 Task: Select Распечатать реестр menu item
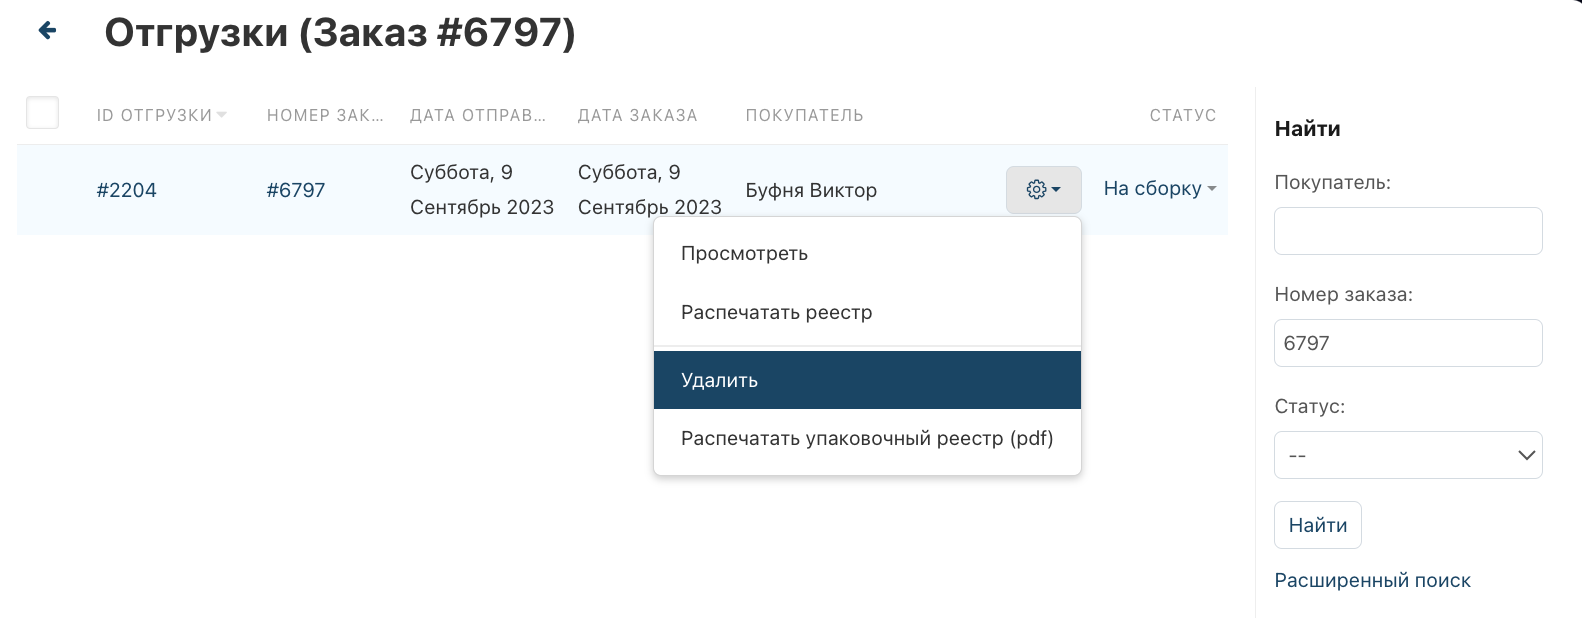coord(776,312)
